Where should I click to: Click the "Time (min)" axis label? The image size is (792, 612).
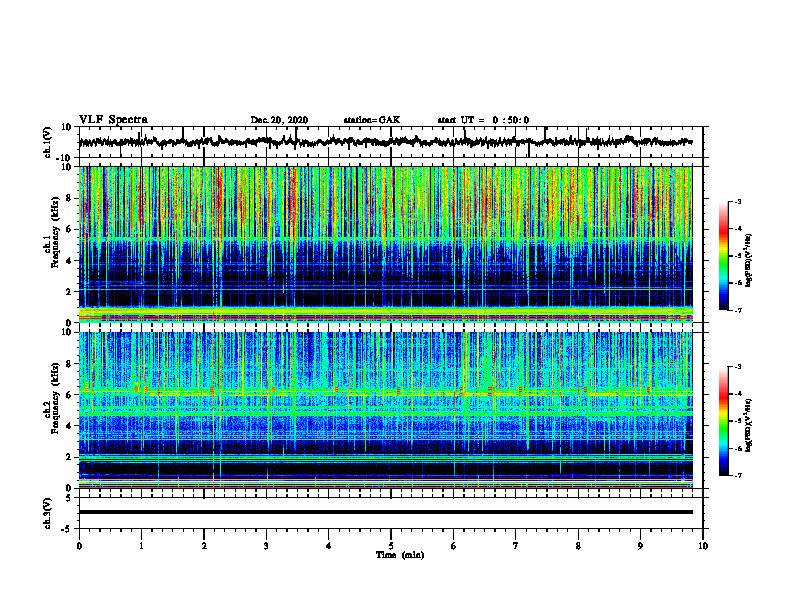click(400, 555)
